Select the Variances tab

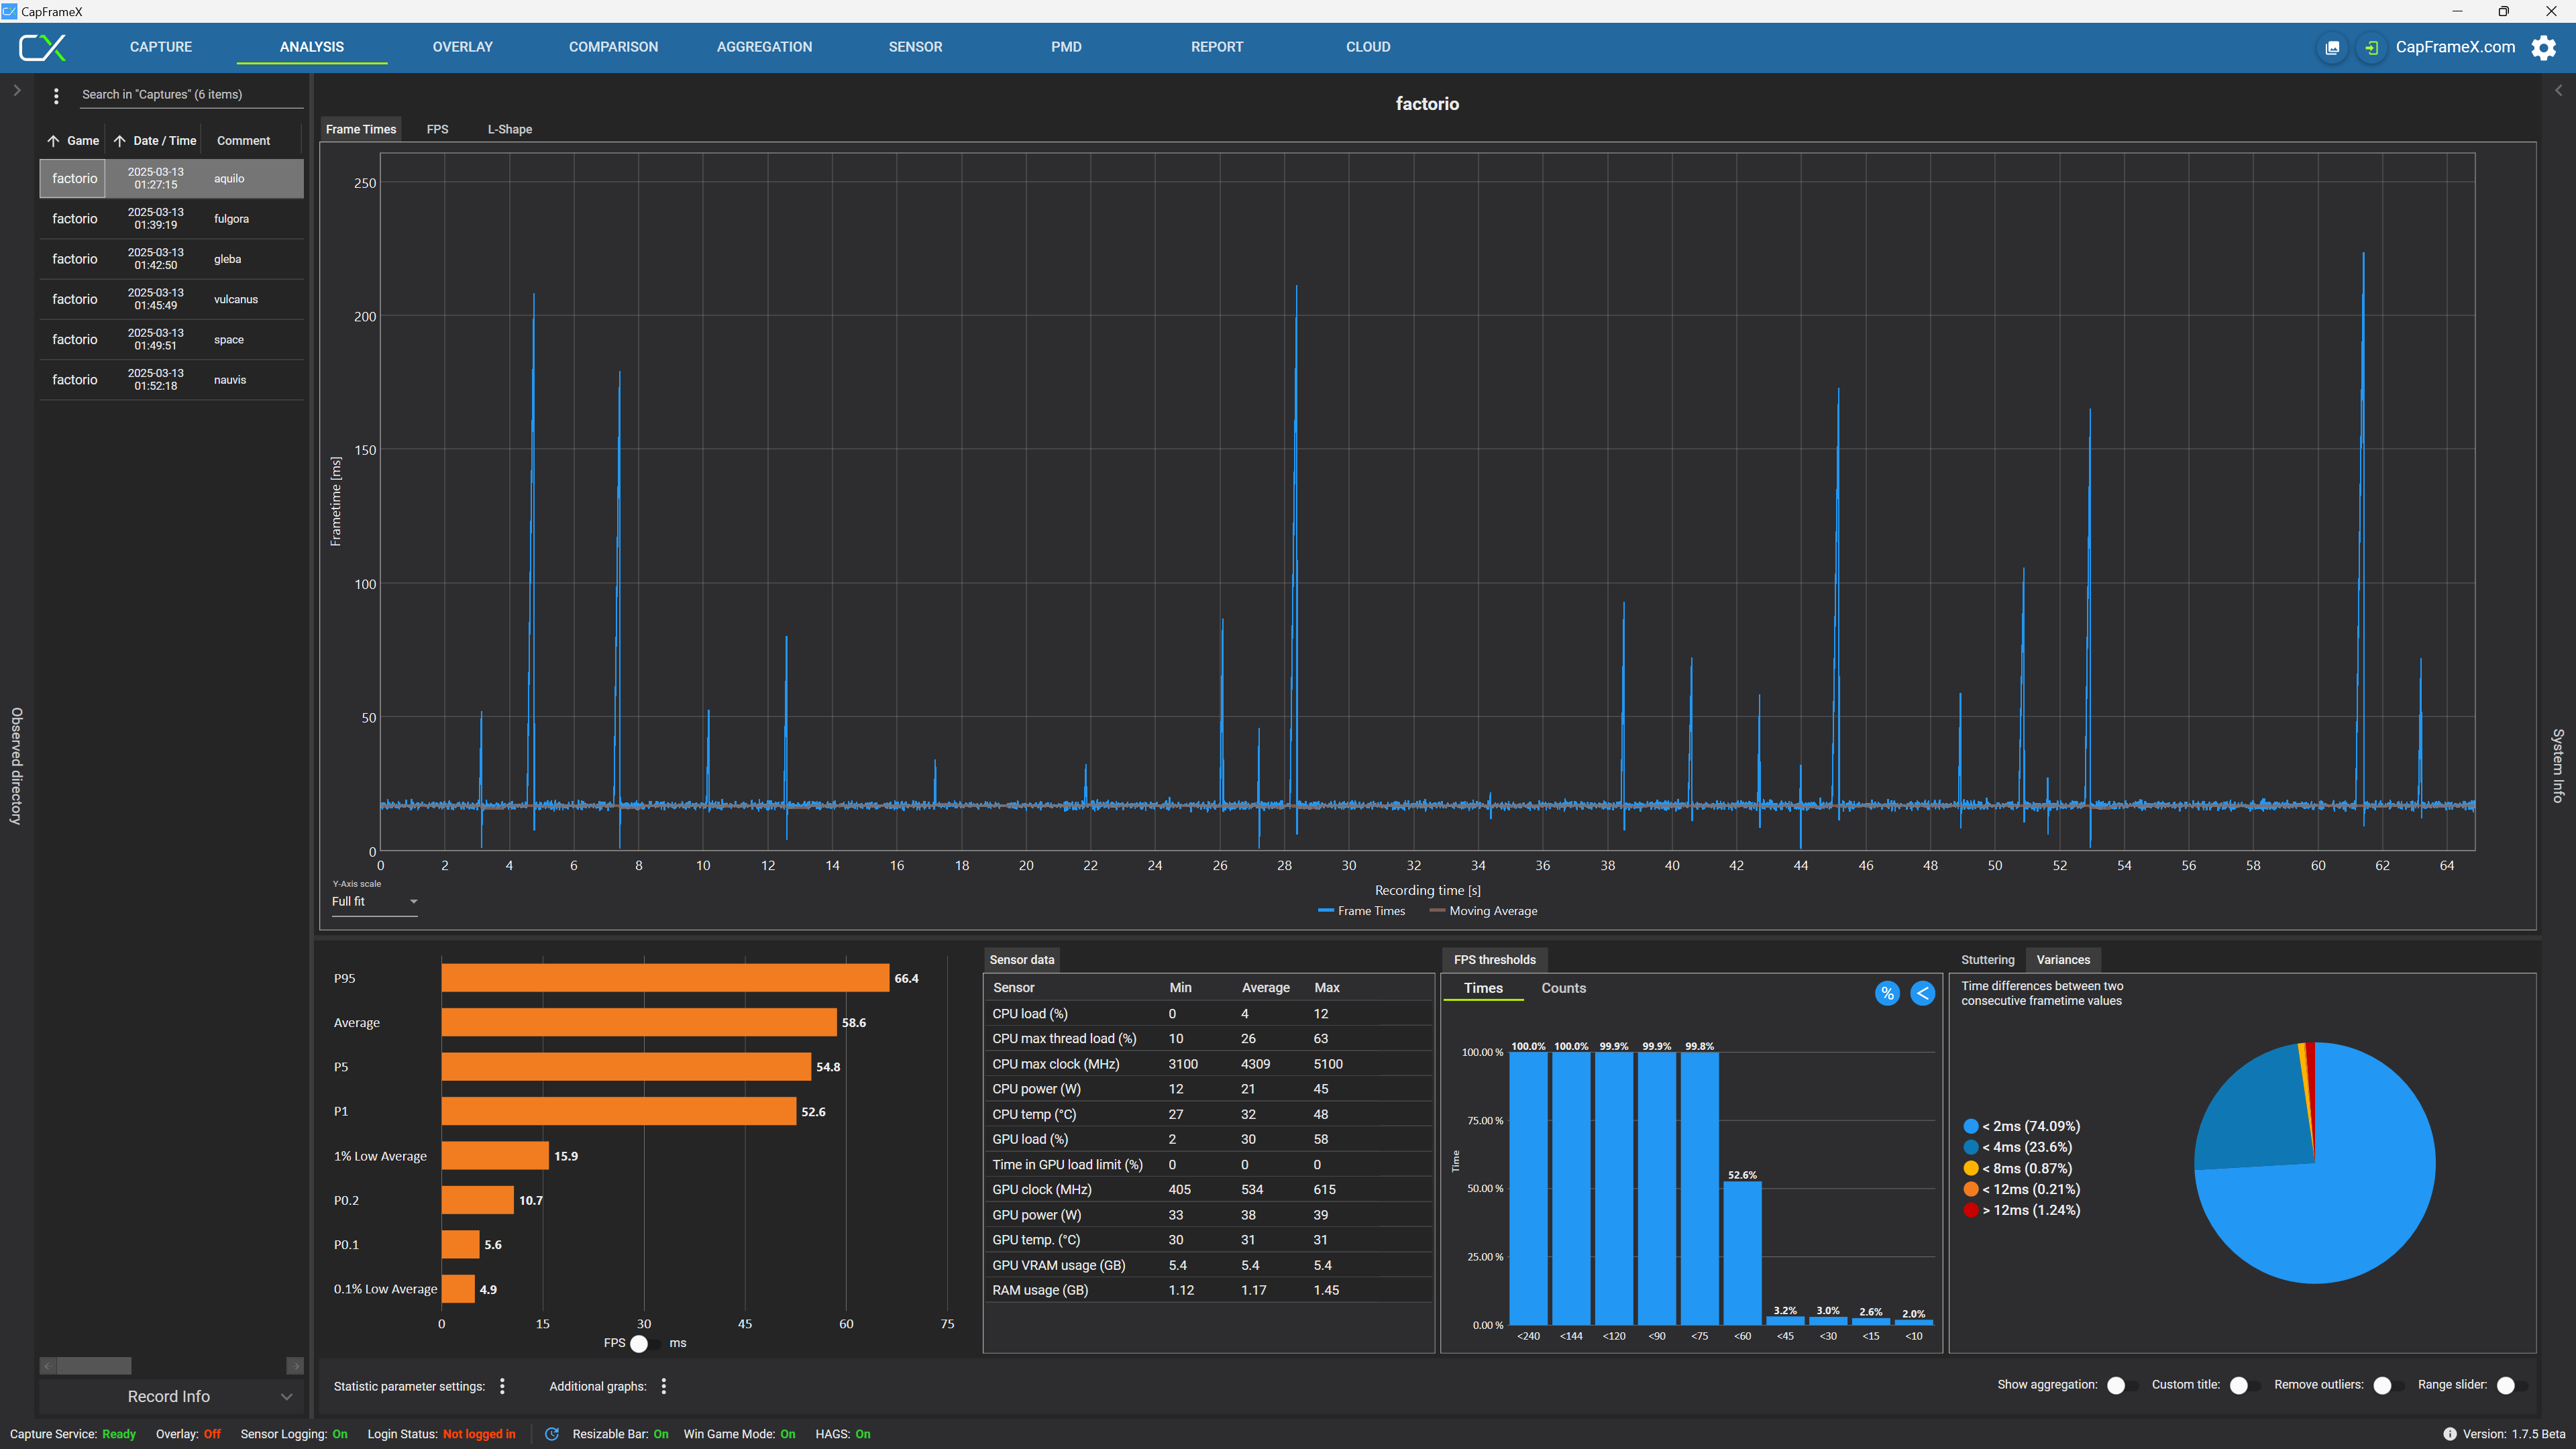tap(2063, 959)
